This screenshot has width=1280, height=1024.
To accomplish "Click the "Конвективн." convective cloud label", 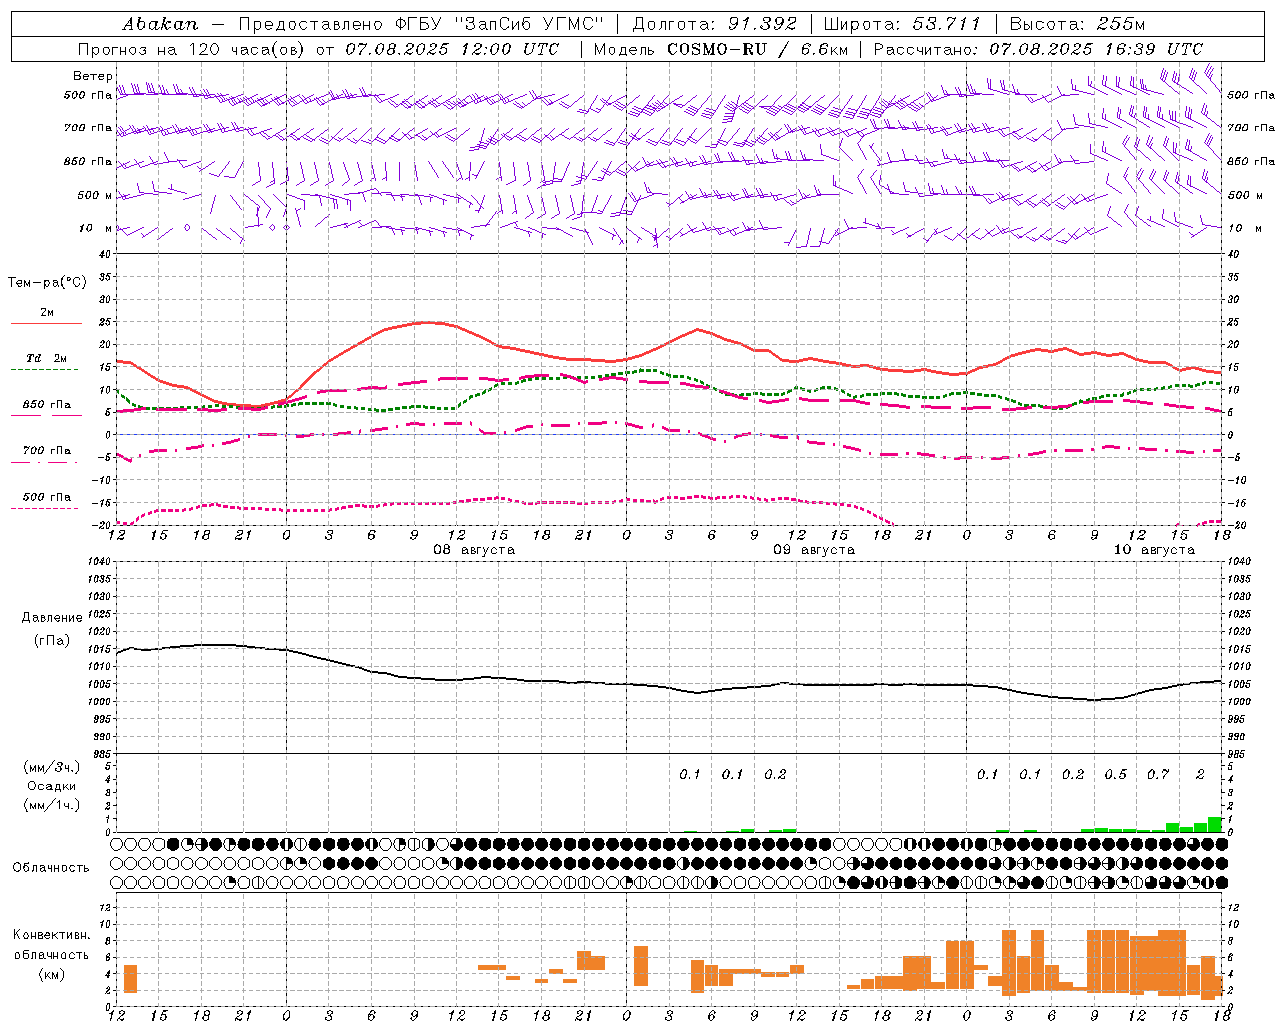I will pos(52,935).
